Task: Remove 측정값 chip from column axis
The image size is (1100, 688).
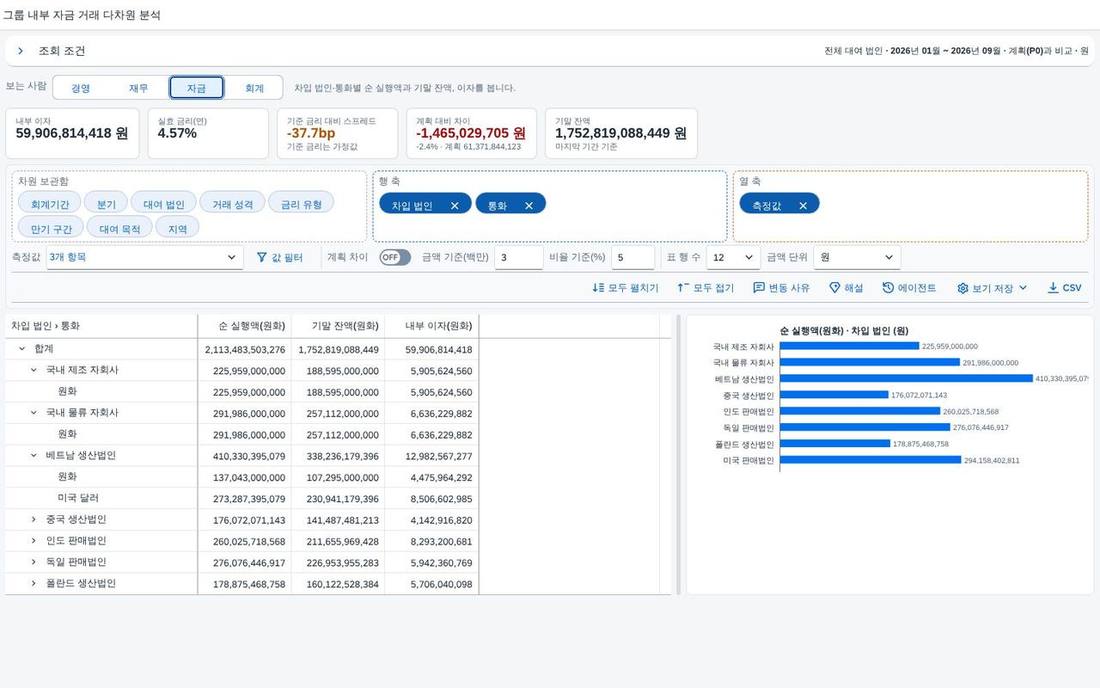Action: point(803,205)
